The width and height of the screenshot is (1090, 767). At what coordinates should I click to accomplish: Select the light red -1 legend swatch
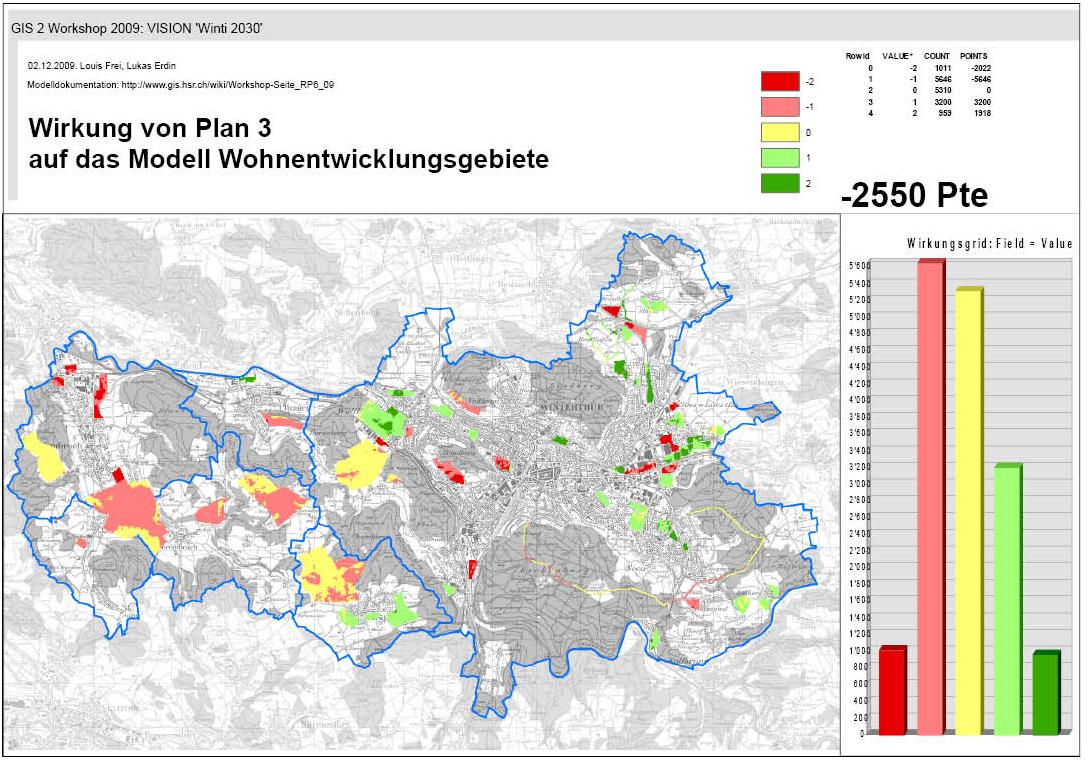pos(780,106)
